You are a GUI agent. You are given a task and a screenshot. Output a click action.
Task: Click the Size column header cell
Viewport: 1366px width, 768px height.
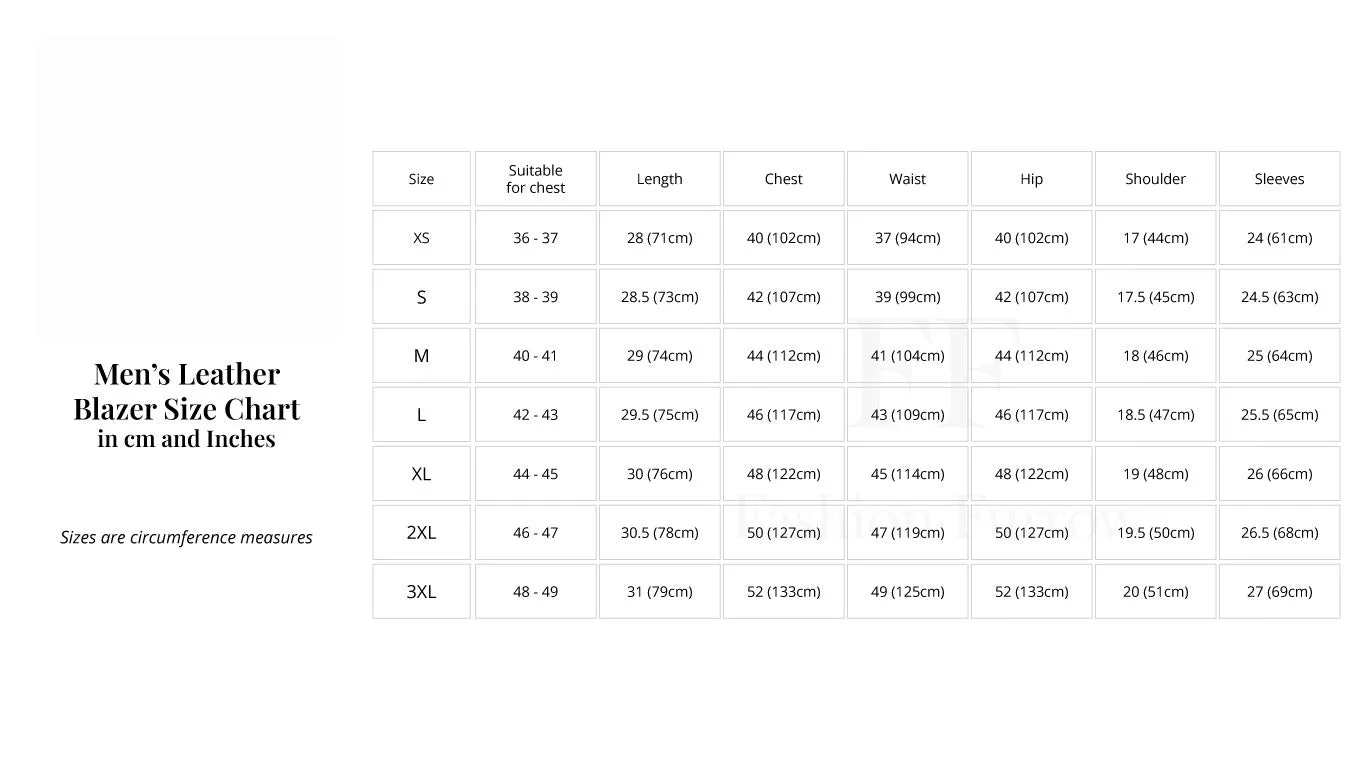pyautogui.click(x=421, y=179)
